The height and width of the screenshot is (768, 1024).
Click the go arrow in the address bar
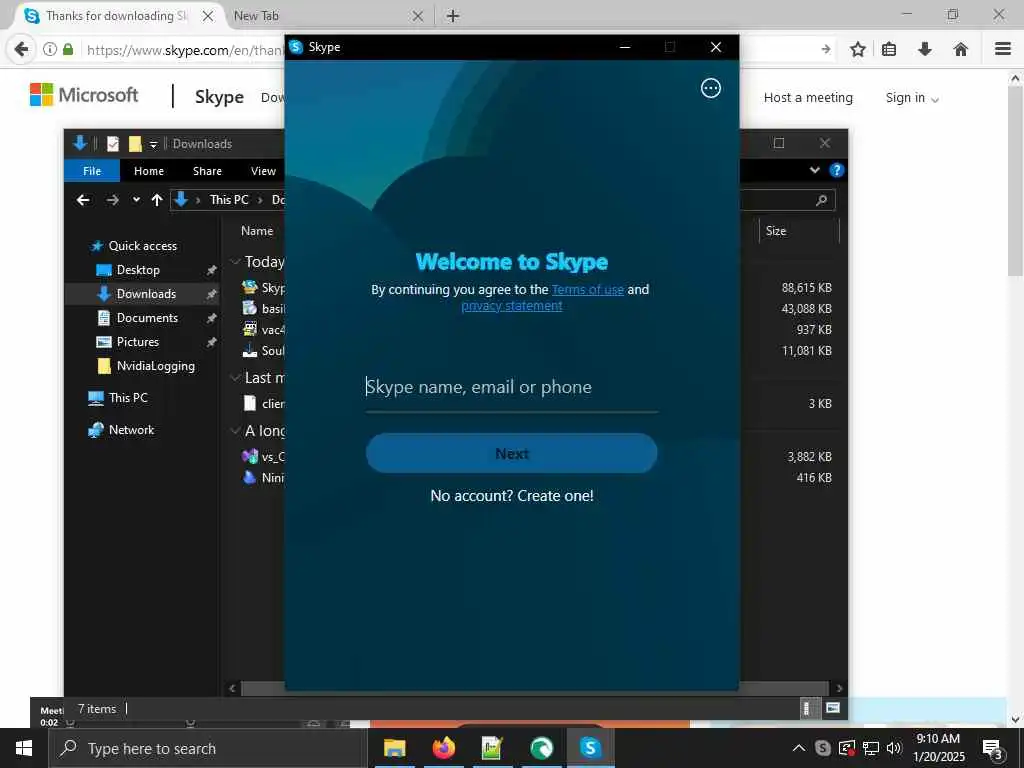pos(826,49)
